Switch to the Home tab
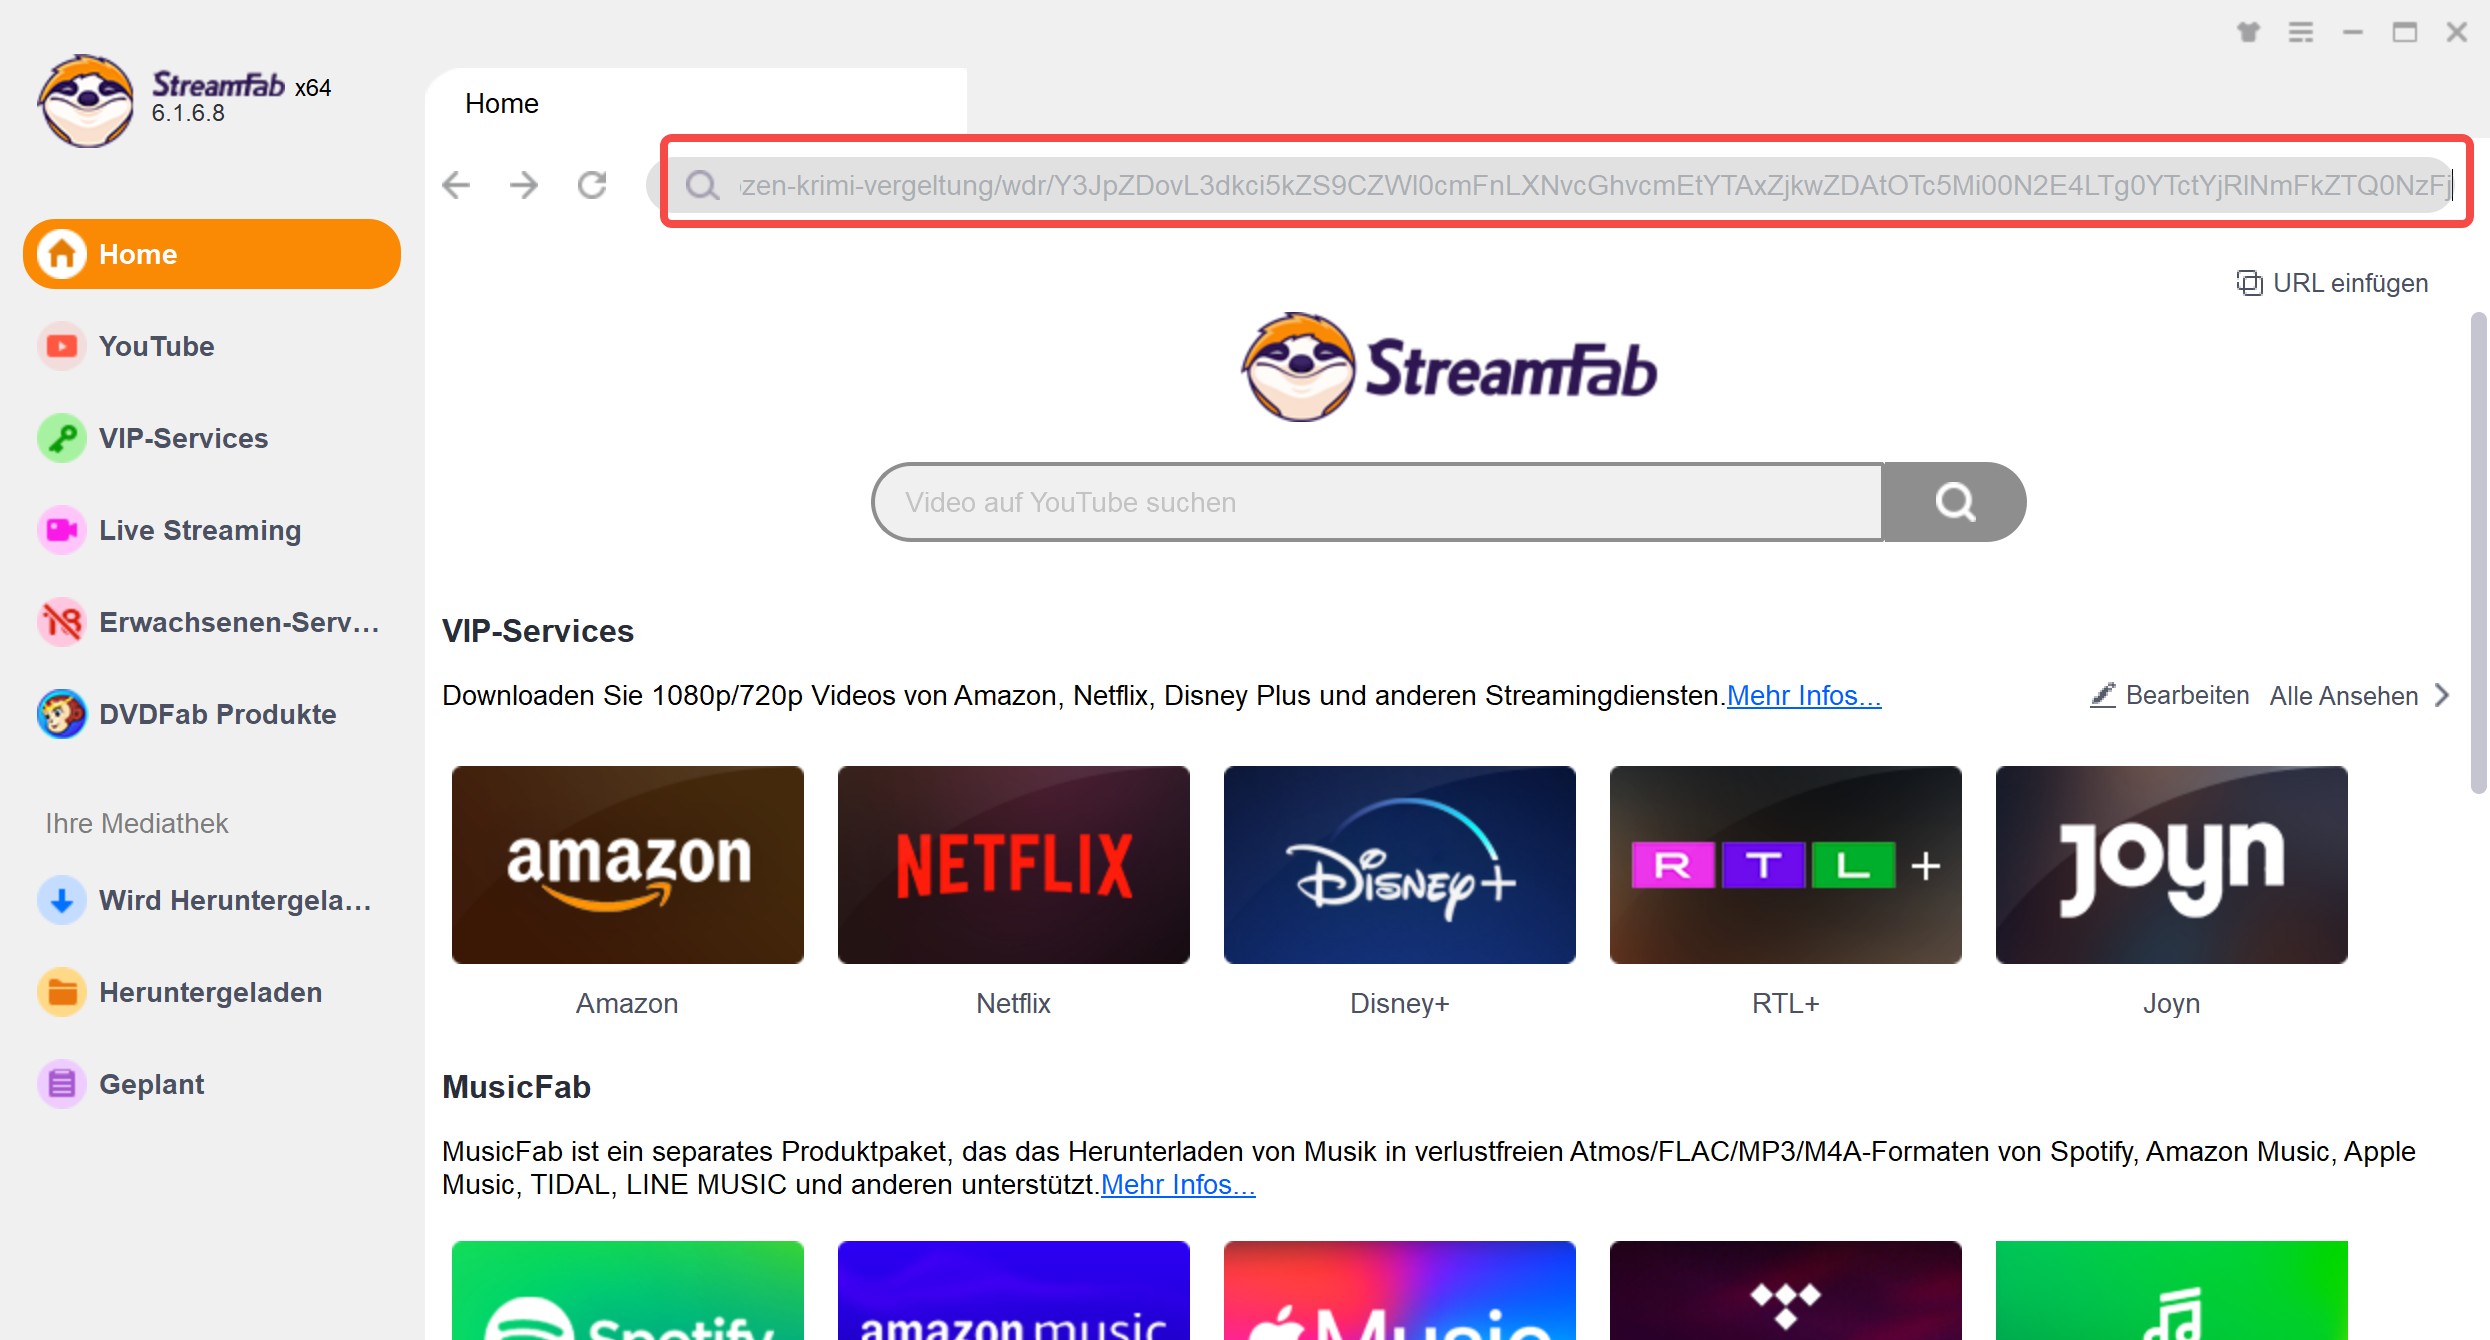 tap(502, 103)
